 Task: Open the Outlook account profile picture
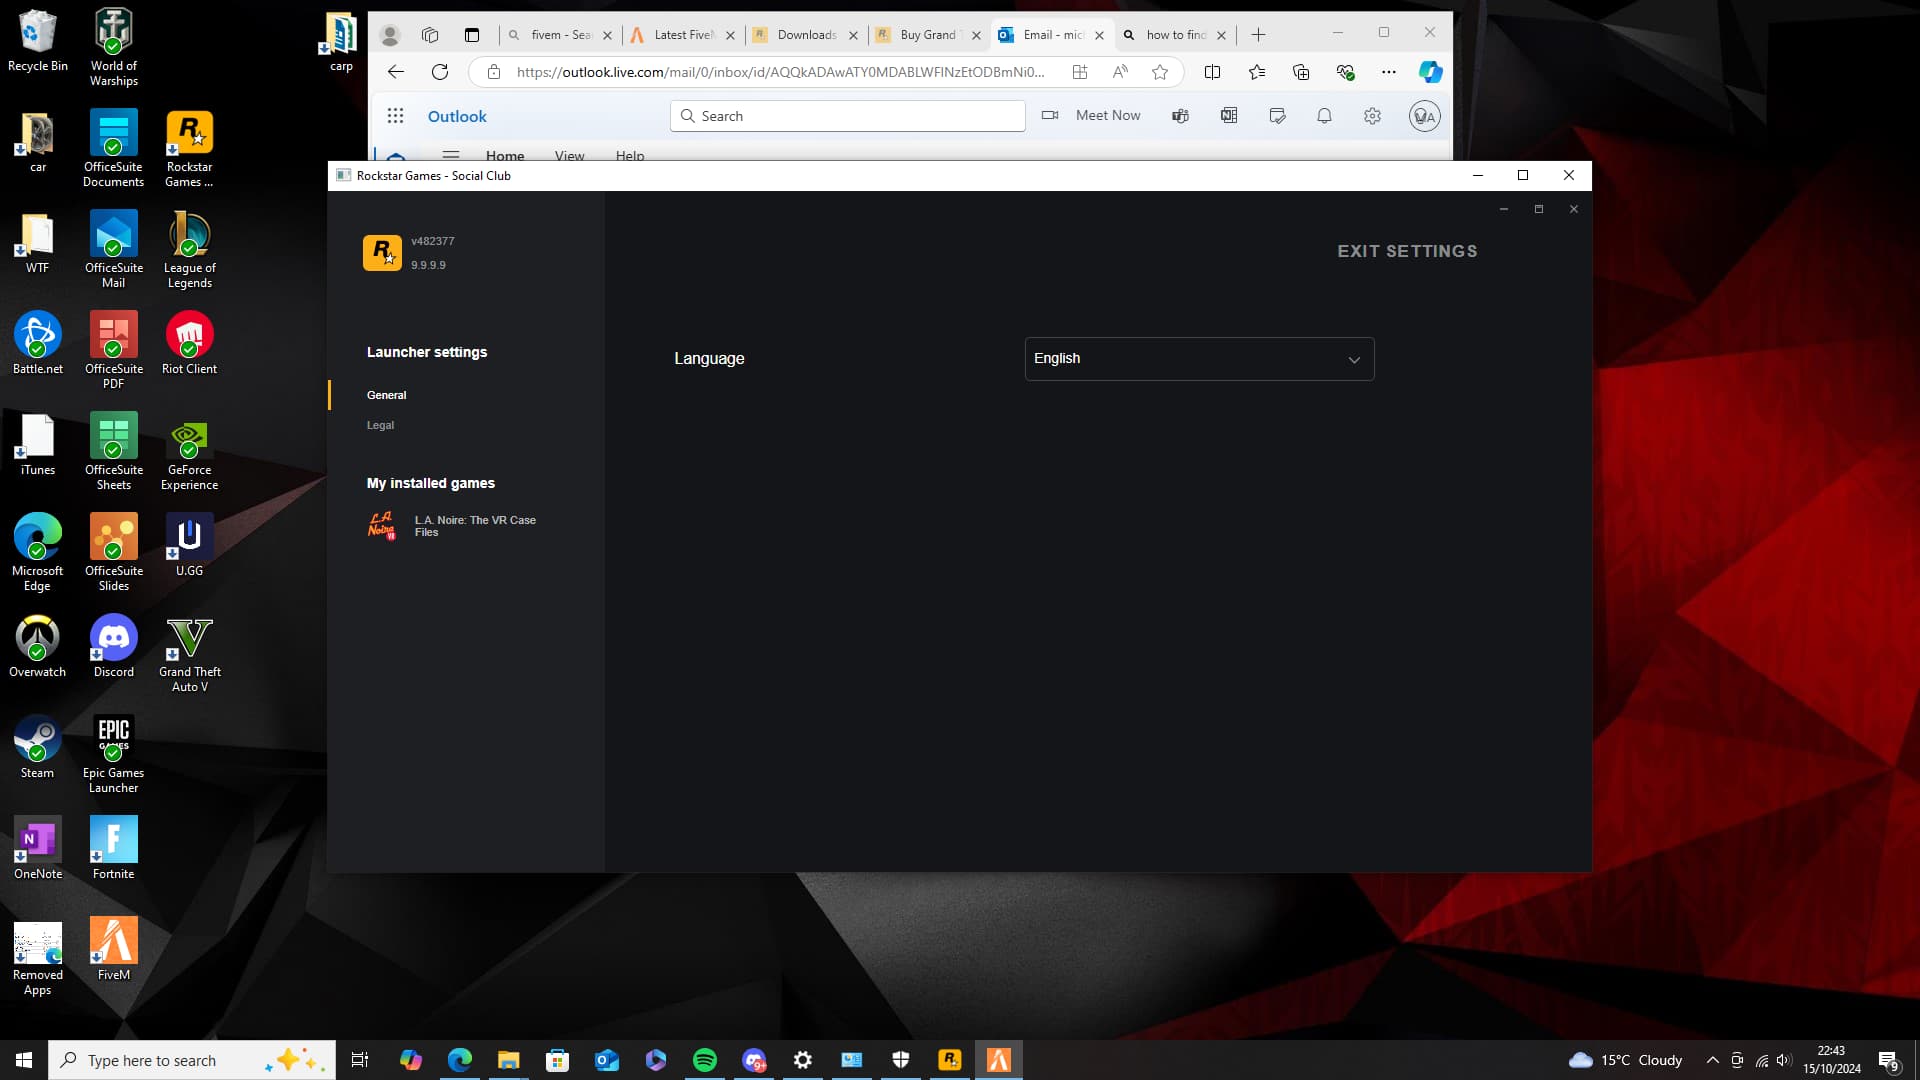pyautogui.click(x=1424, y=116)
